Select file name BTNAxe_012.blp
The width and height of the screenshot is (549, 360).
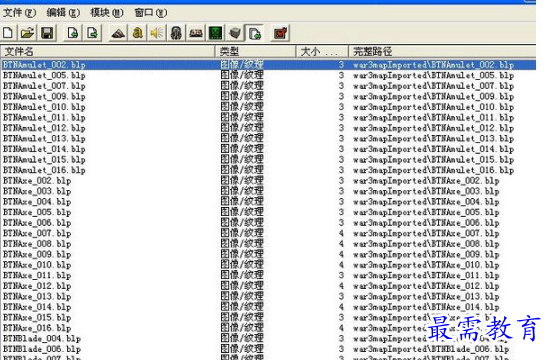coord(37,286)
